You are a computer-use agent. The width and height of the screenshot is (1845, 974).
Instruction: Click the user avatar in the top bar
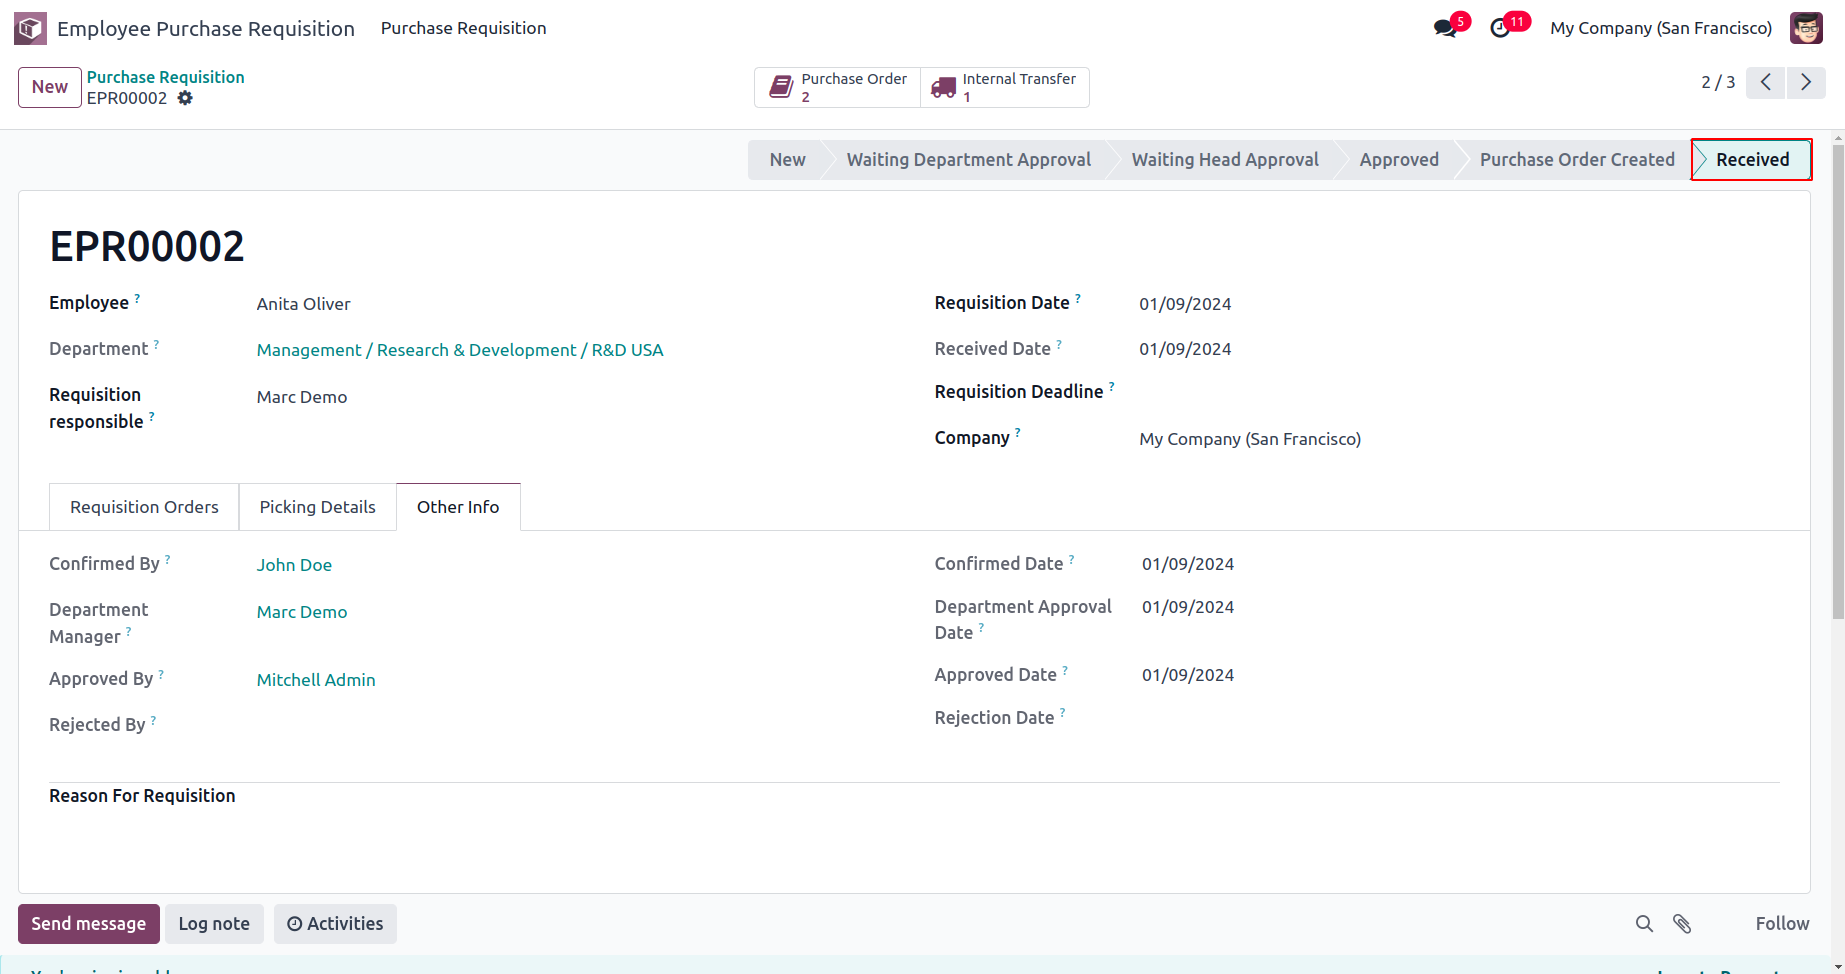(1806, 28)
